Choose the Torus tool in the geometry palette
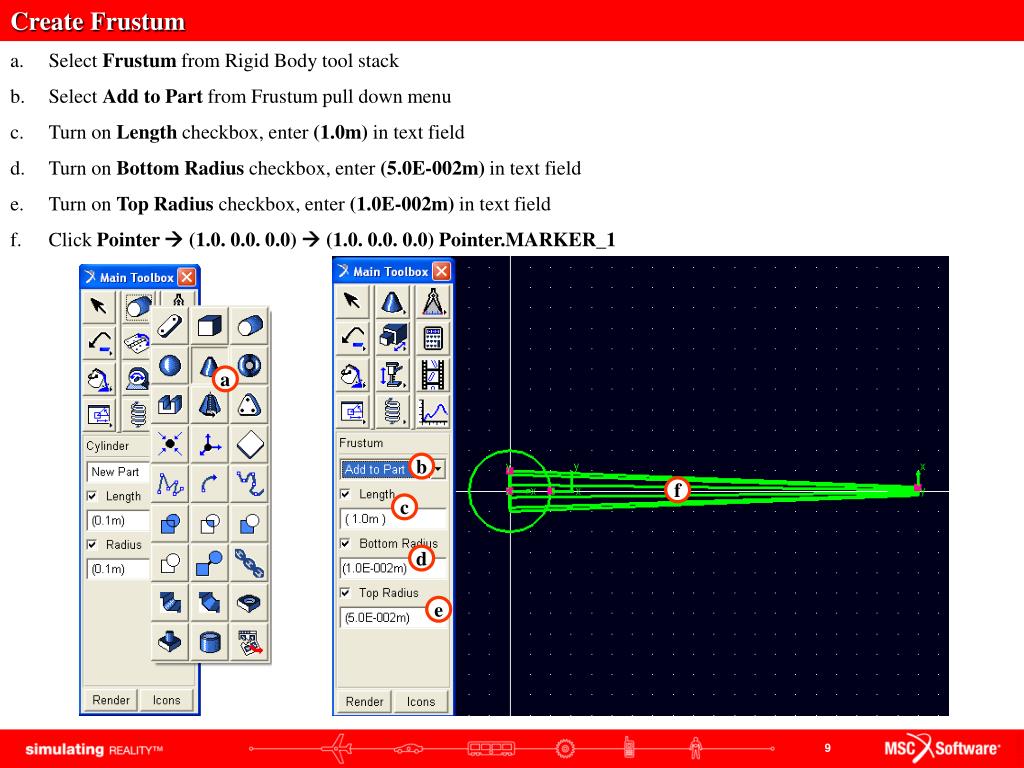The image size is (1024, 768). 249,365
